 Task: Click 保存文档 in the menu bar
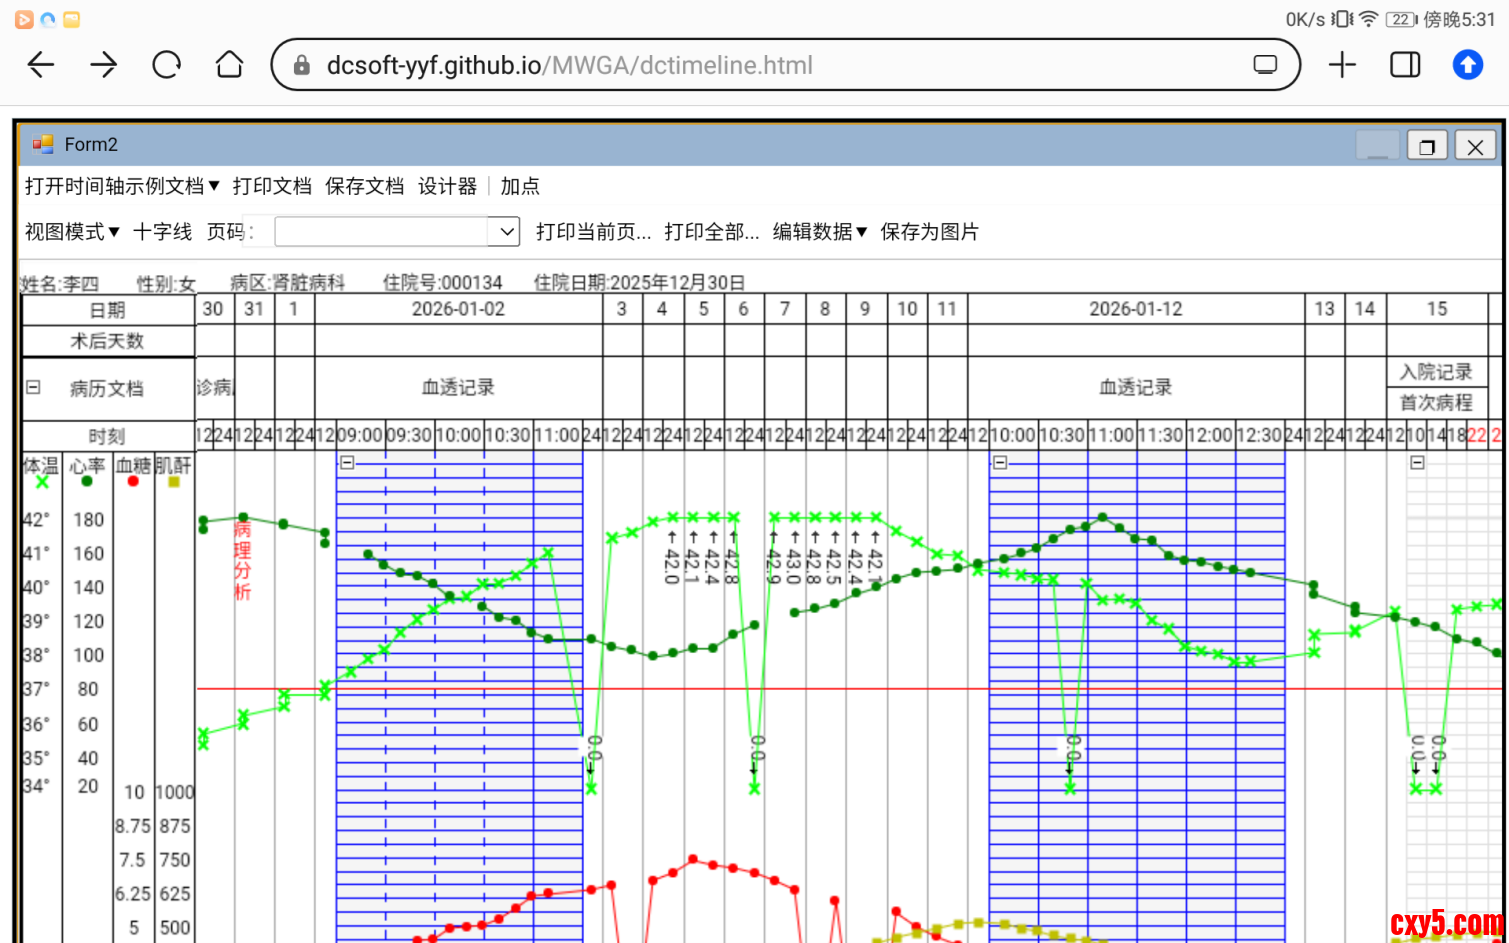[x=364, y=186]
